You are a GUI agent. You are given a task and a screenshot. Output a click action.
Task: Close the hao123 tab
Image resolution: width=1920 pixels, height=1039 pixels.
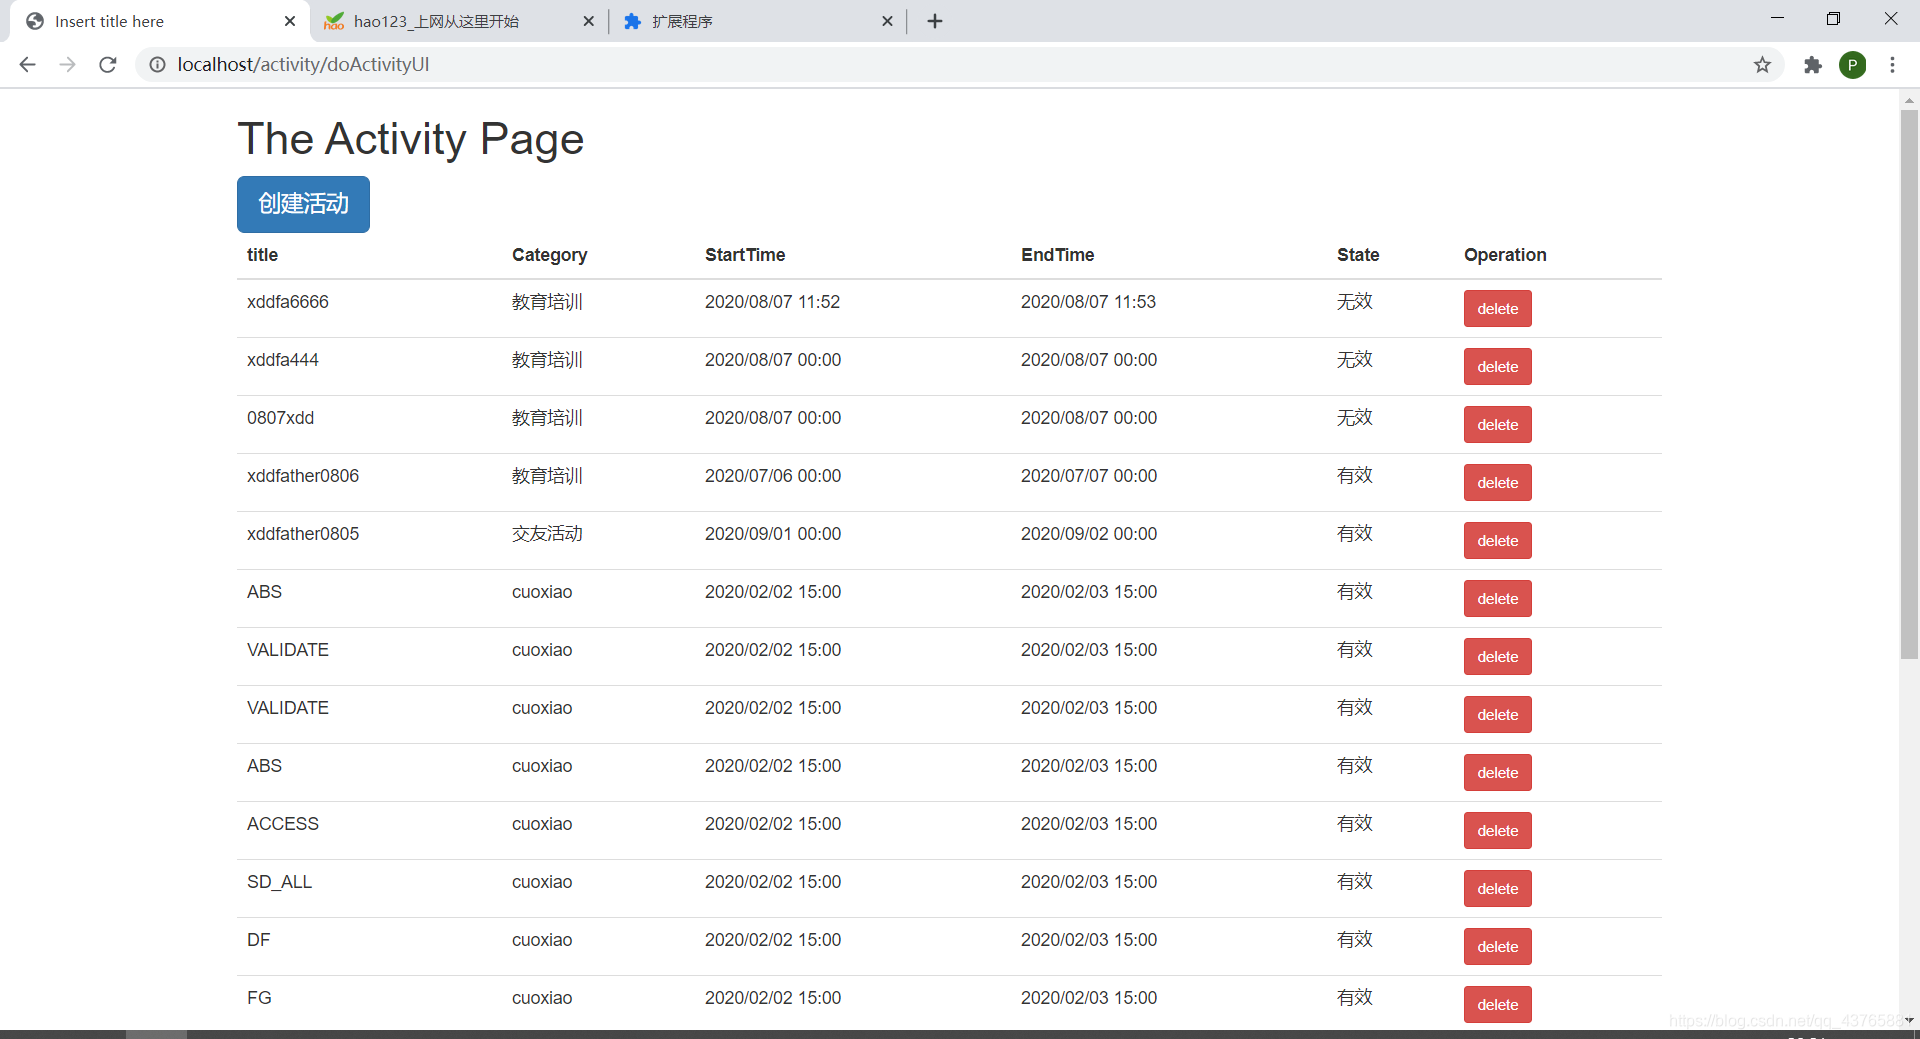(x=588, y=21)
